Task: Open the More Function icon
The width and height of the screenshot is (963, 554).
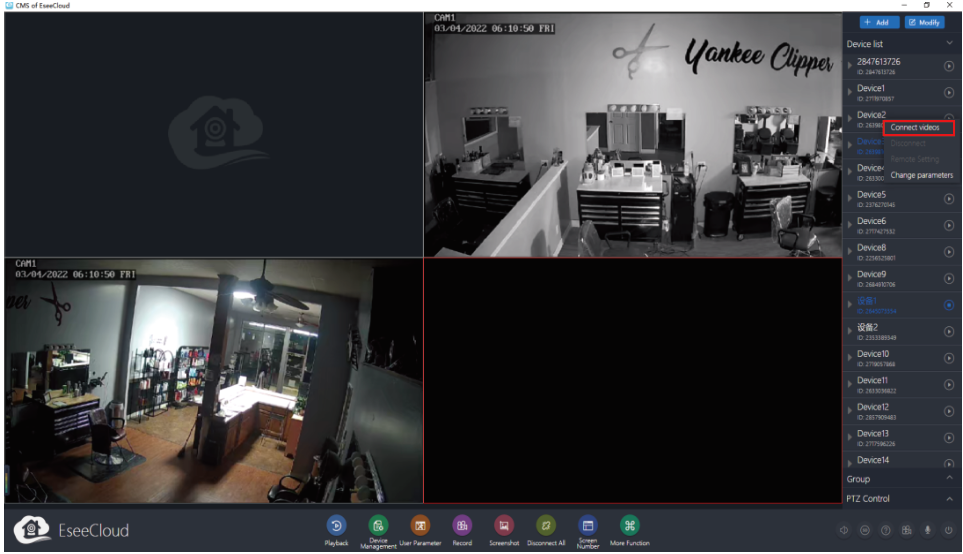Action: pos(630,524)
